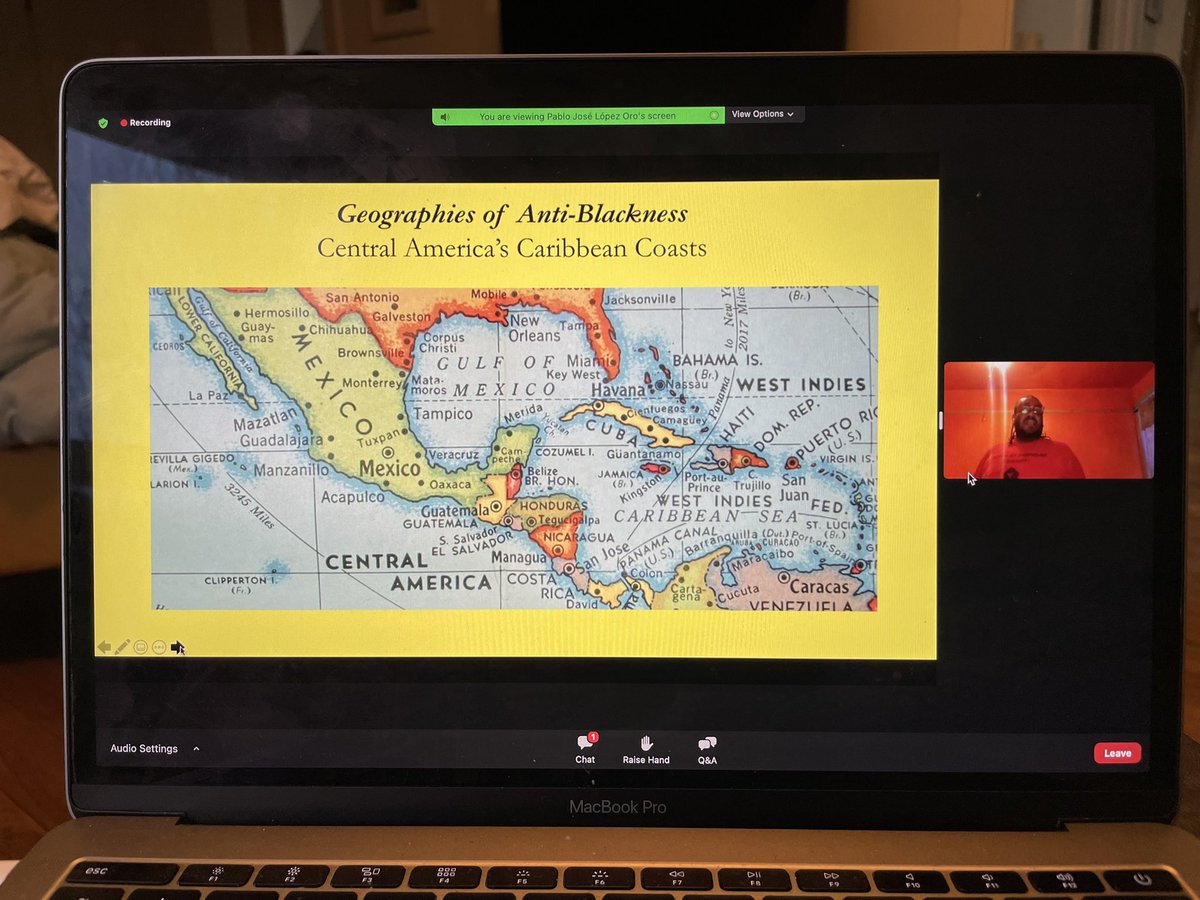
Task: Click the see-all-slides circle icon on slide
Action: pyautogui.click(x=141, y=648)
